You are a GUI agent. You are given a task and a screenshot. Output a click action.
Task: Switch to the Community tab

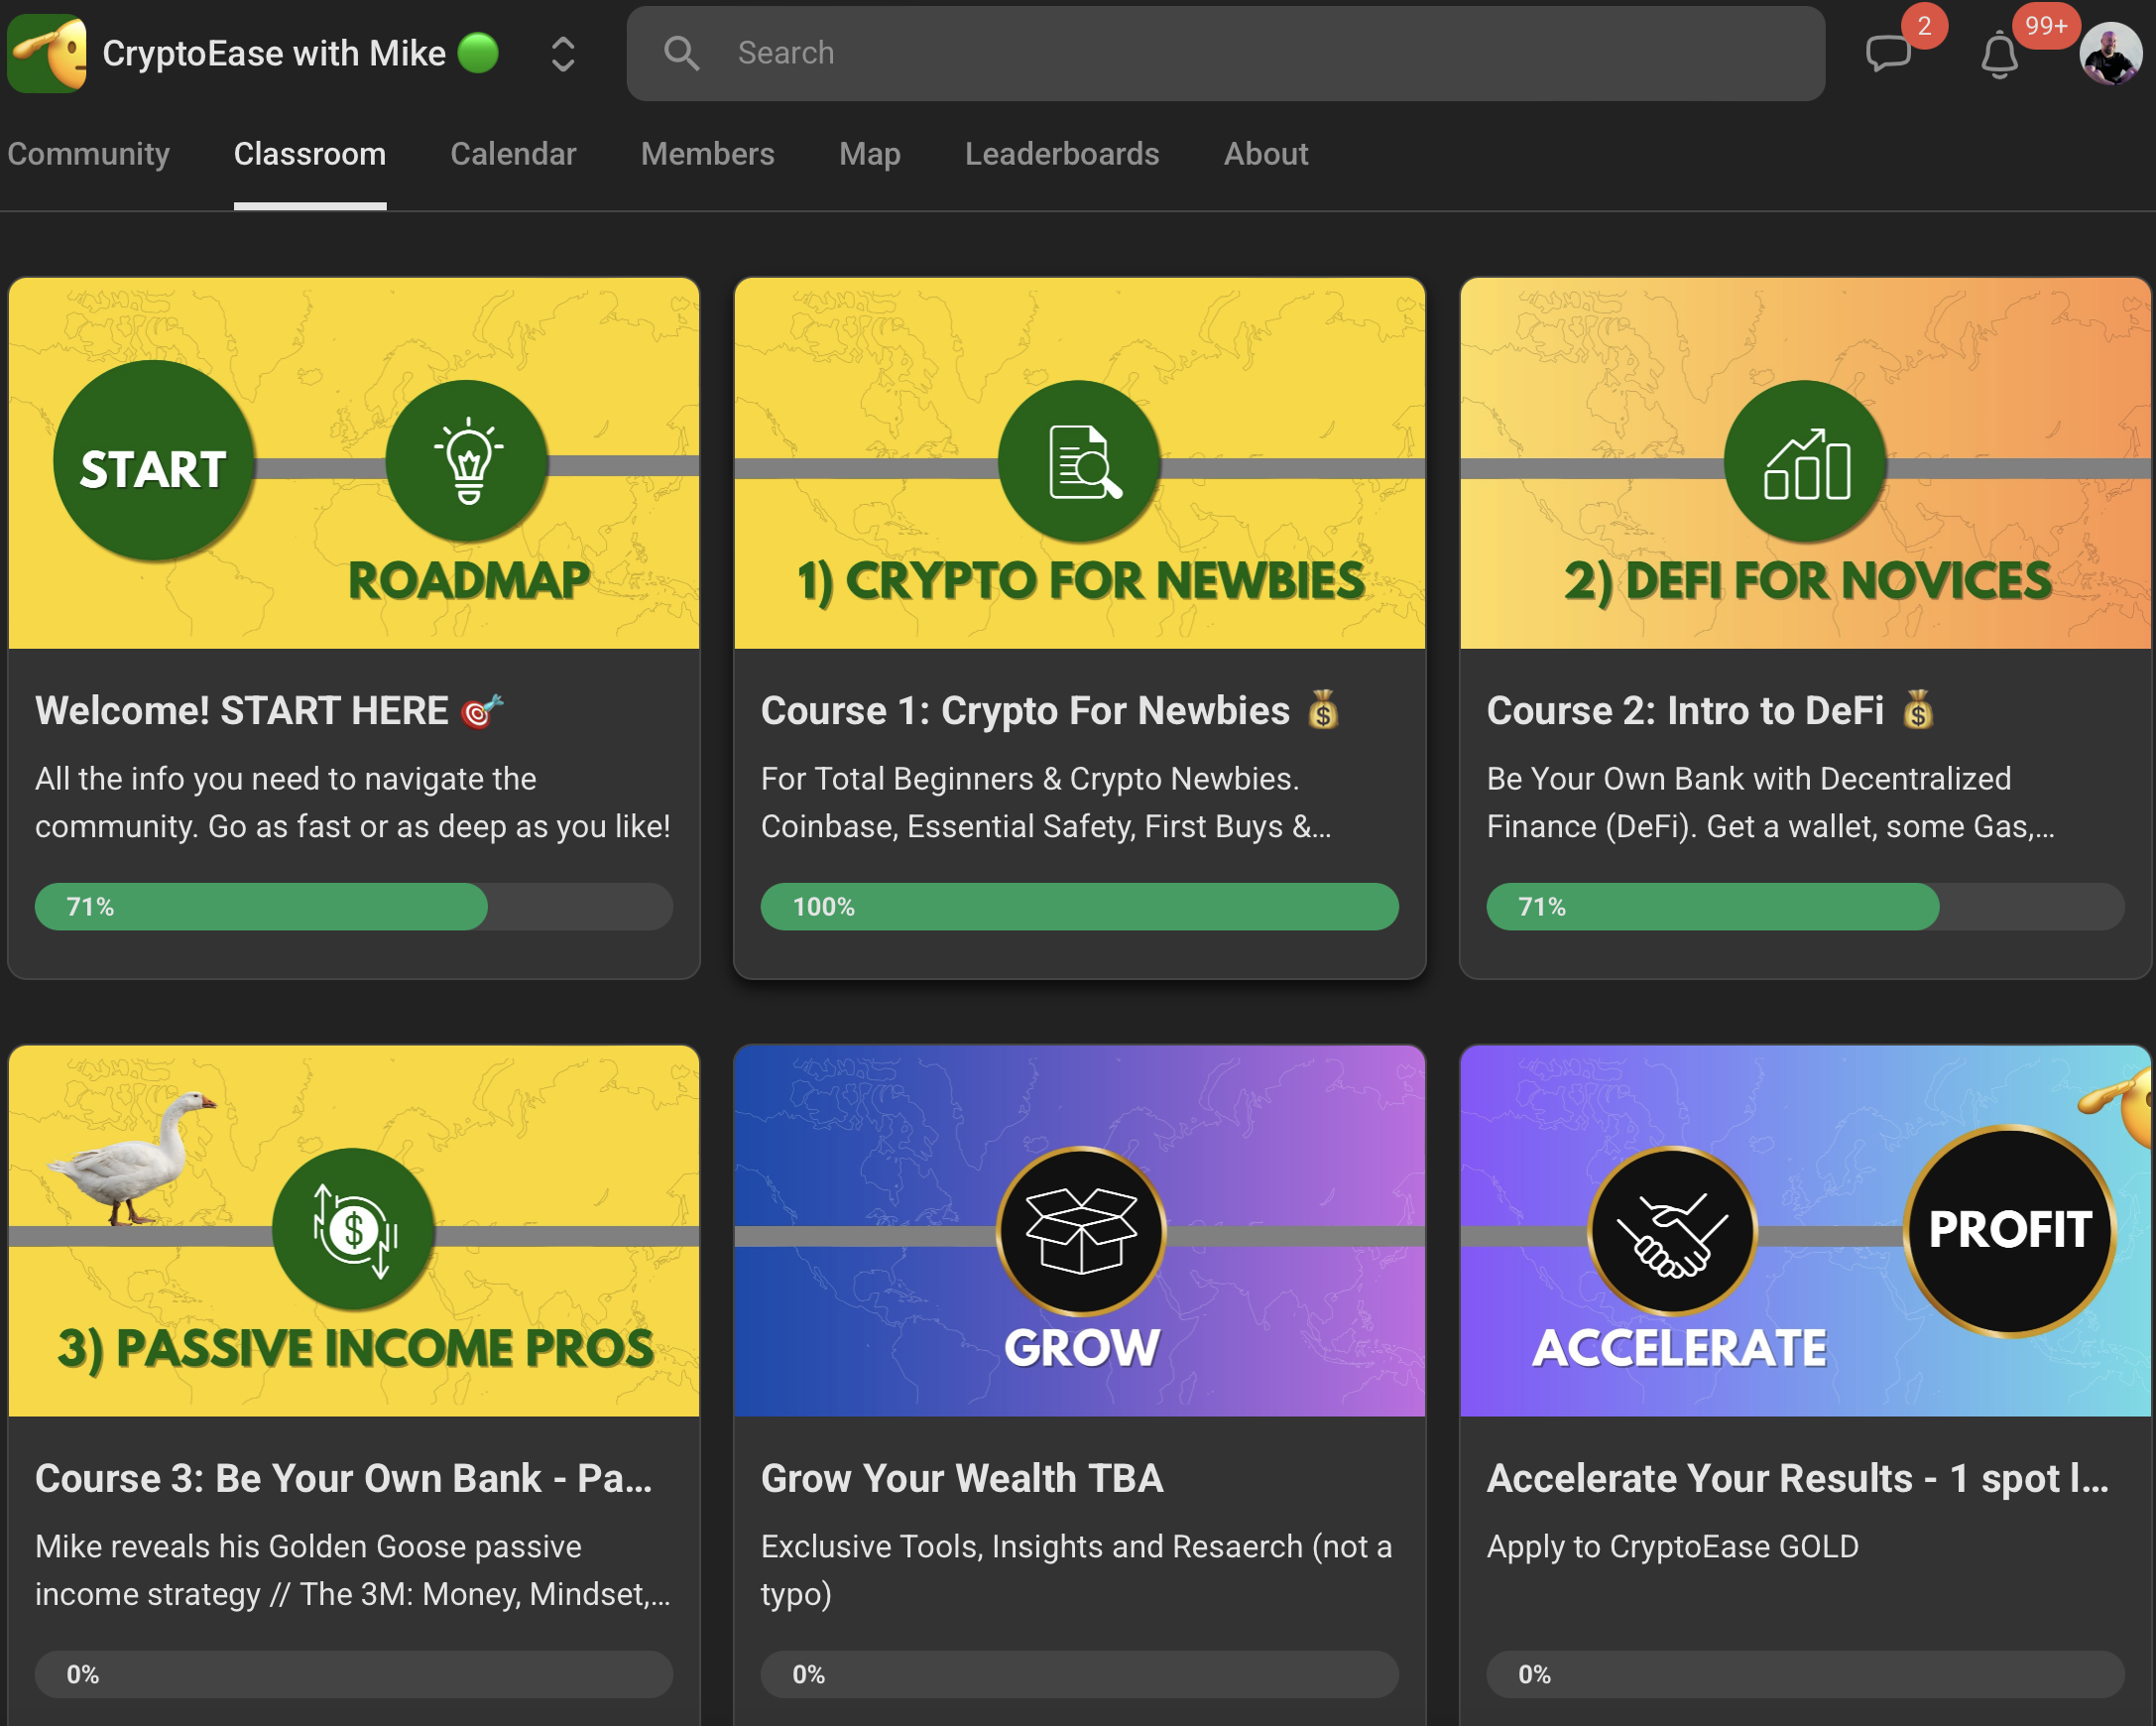[x=88, y=154]
